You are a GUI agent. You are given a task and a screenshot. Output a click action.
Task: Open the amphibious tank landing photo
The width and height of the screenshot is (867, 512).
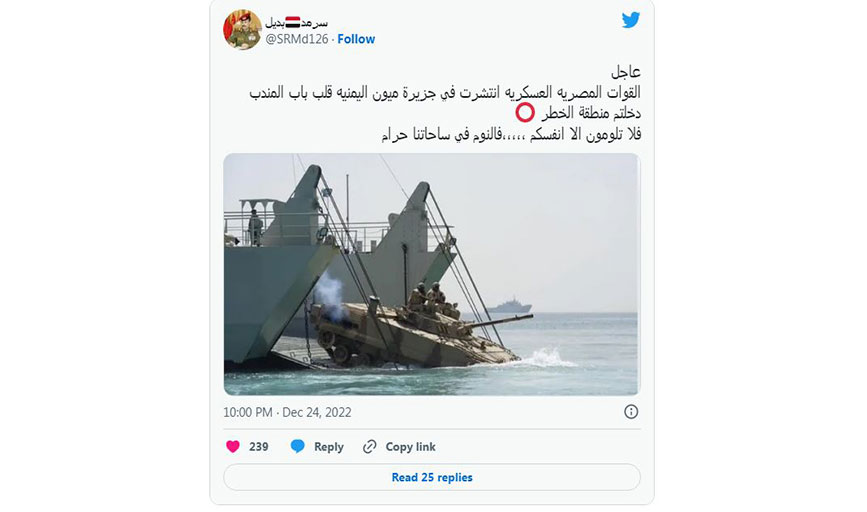tap(432, 274)
